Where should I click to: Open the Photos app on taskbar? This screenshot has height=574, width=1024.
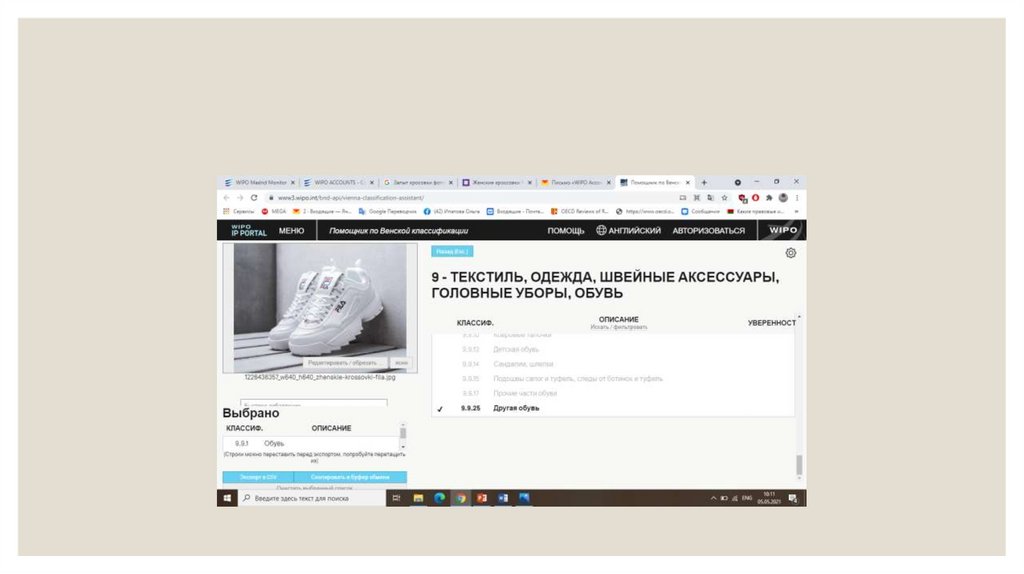click(x=524, y=498)
